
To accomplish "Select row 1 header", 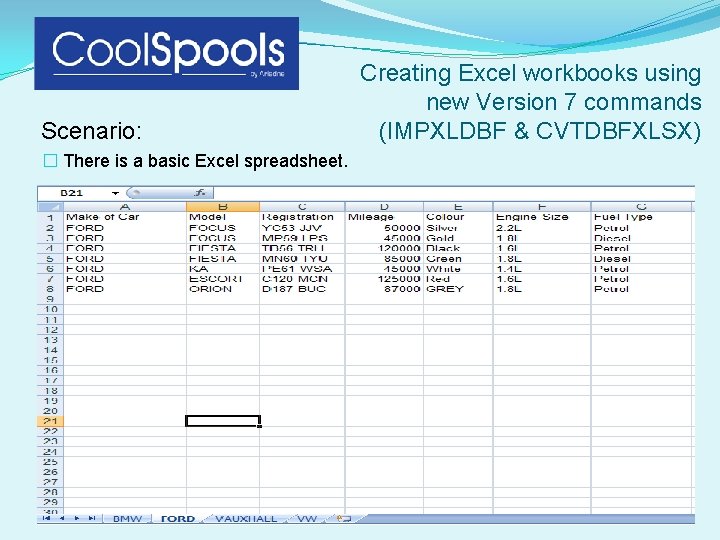I will tap(50, 218).
